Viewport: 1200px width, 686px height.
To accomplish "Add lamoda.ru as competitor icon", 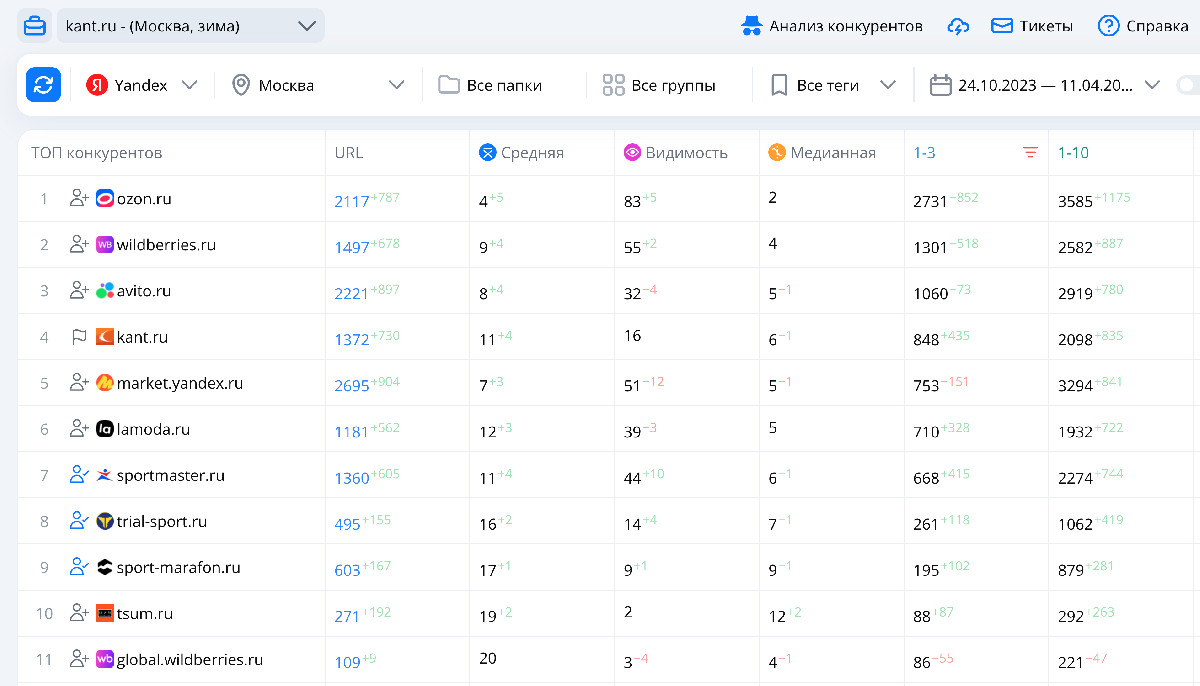I will coord(79,429).
